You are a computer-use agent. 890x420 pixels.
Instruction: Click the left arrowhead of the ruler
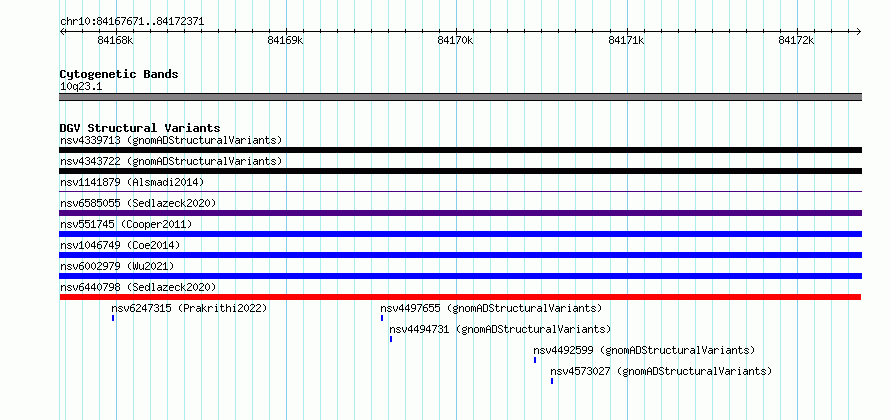coord(62,31)
